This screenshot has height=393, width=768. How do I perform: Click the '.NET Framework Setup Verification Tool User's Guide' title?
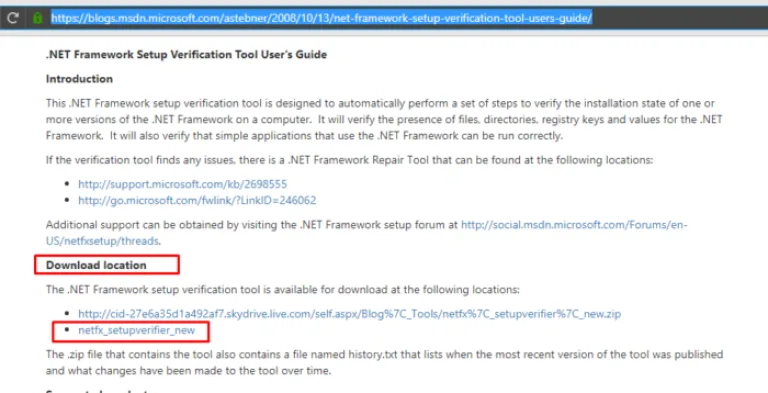187,54
